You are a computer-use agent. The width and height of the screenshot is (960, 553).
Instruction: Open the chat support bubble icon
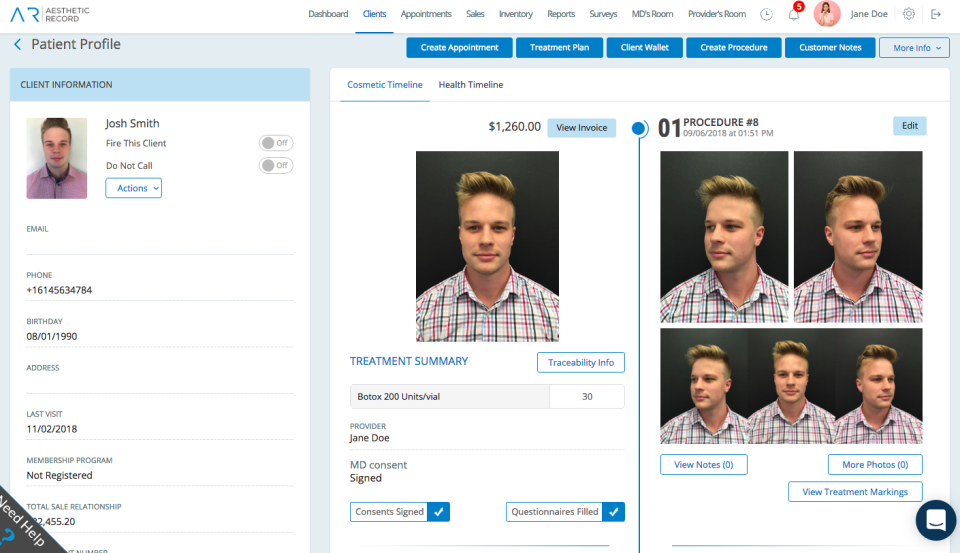pyautogui.click(x=936, y=520)
